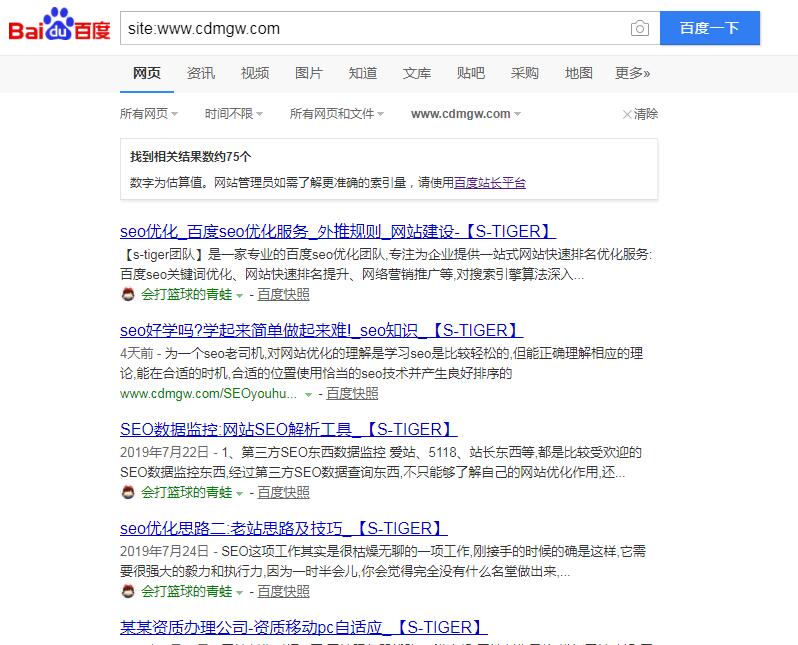This screenshot has height=645, width=798.
Task: Expand 所有网页和文件 file type dropdown
Action: click(336, 114)
